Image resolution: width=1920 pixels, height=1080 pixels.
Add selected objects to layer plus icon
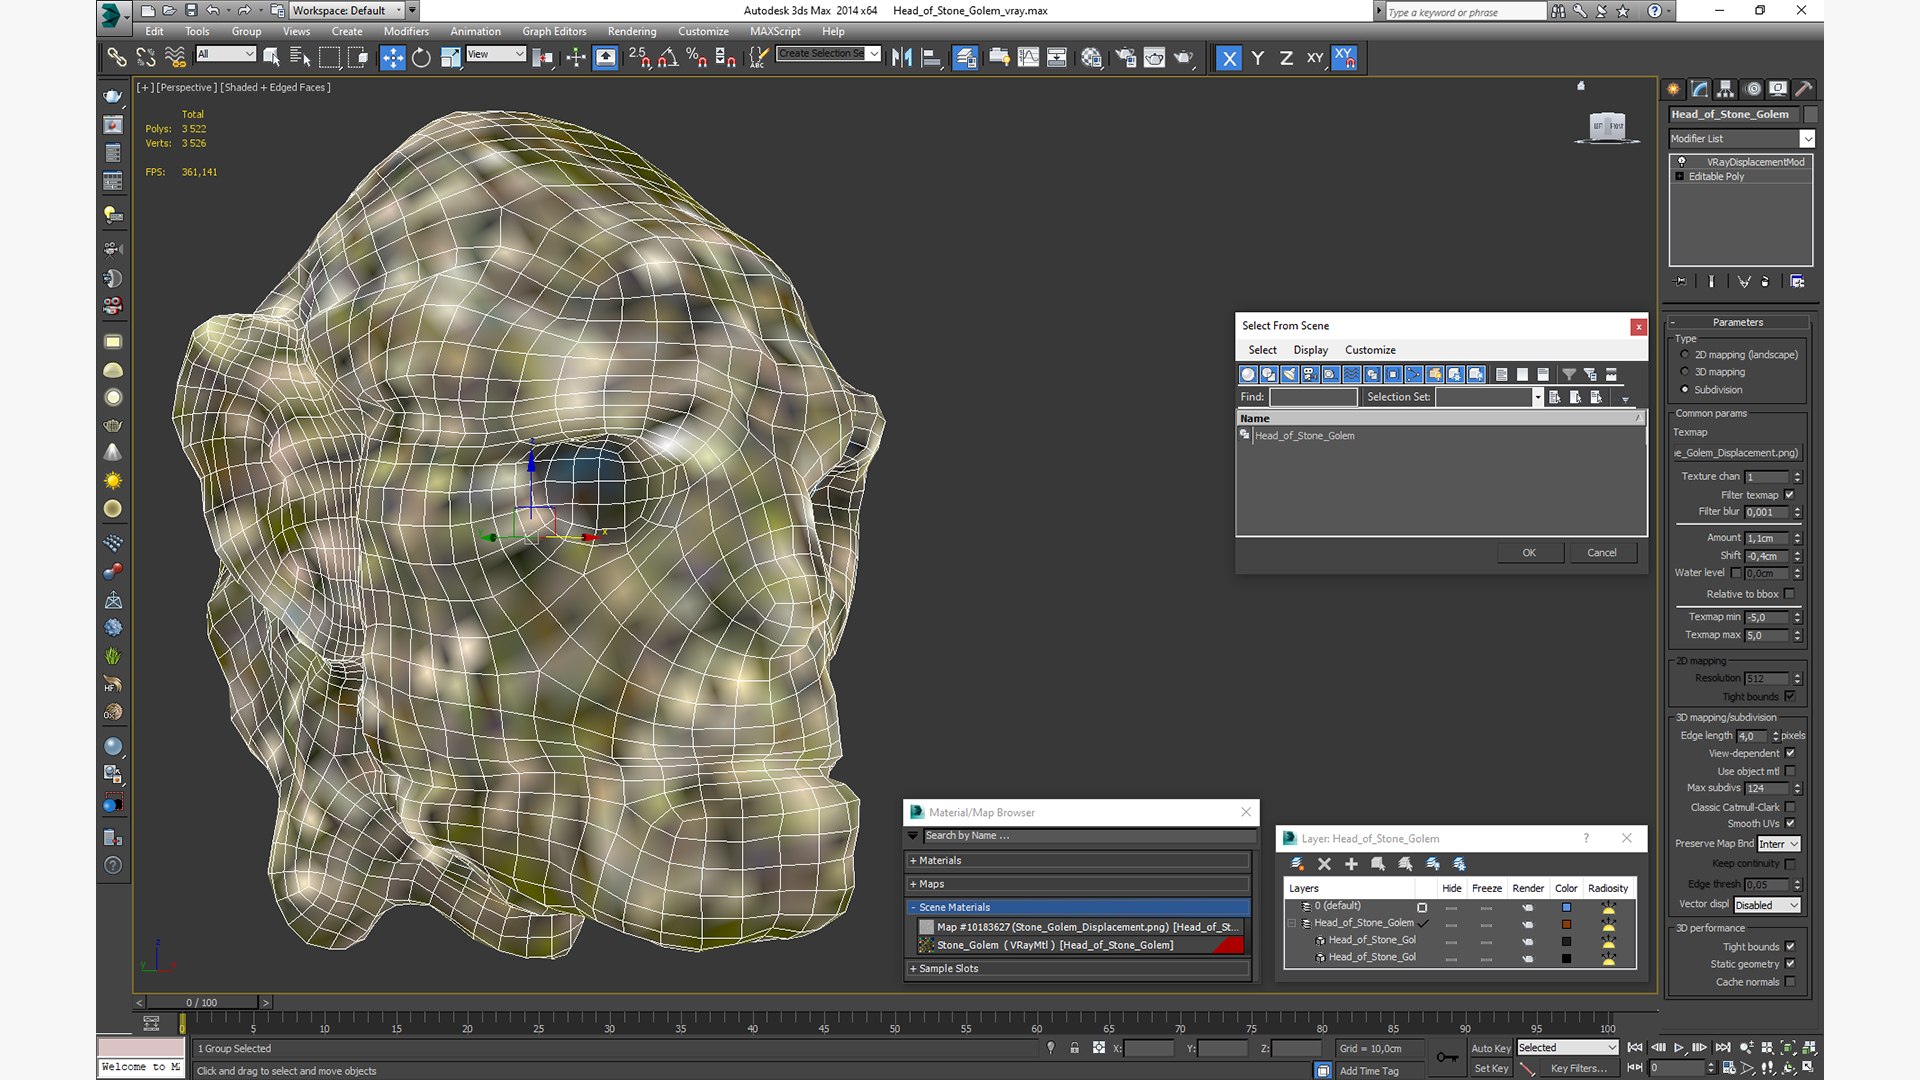tap(1351, 864)
